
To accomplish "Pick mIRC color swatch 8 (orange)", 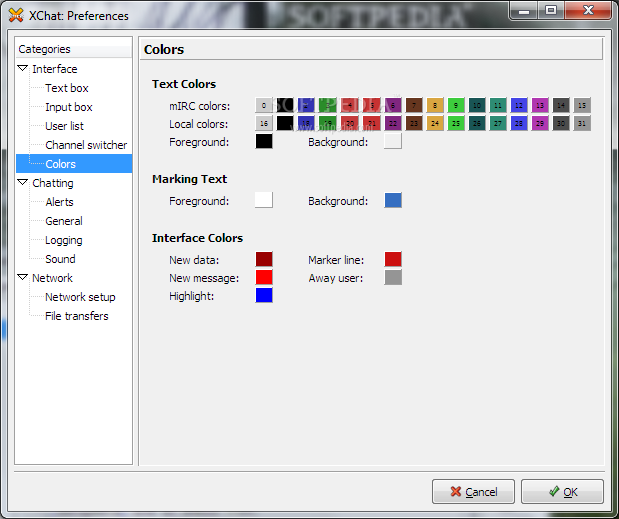I will [x=435, y=105].
